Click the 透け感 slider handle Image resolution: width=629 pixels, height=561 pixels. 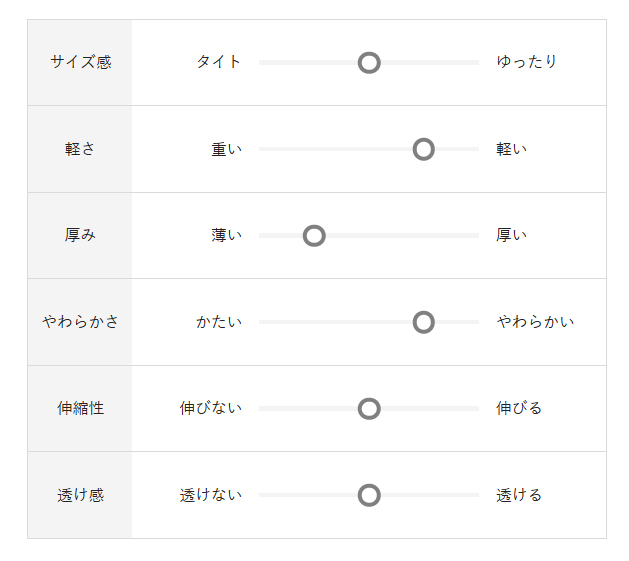[x=369, y=495]
